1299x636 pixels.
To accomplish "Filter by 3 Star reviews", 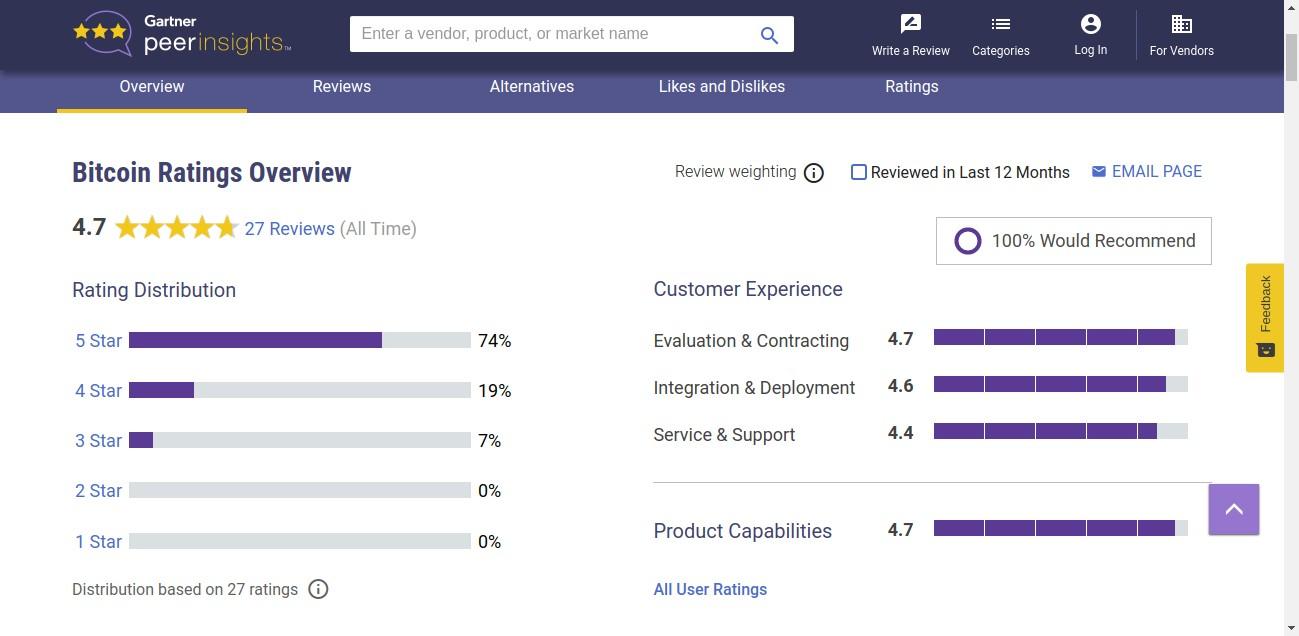I will [98, 441].
